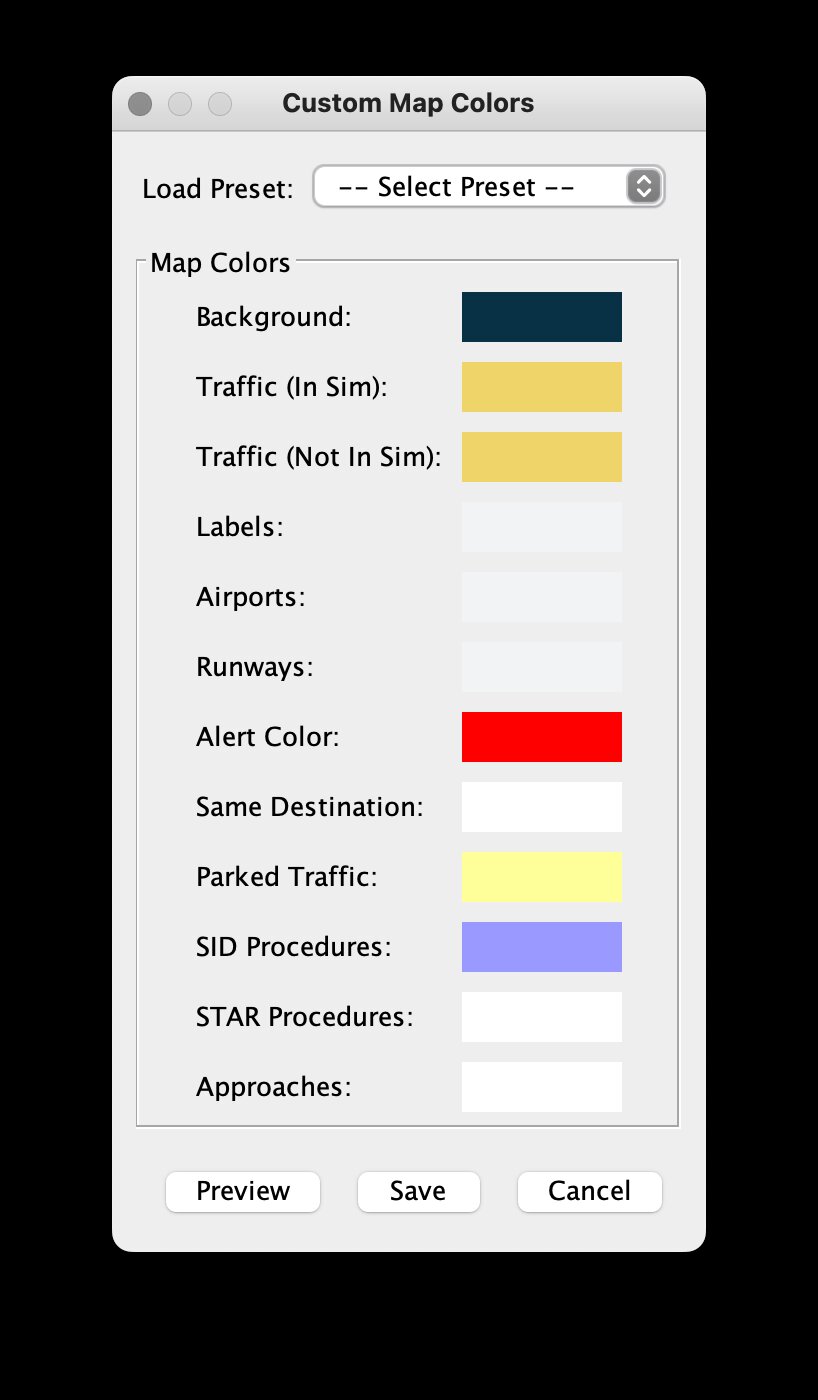Screen dimensions: 818x1400
Task: Open the Load Preset dropdown
Action: pos(472,187)
